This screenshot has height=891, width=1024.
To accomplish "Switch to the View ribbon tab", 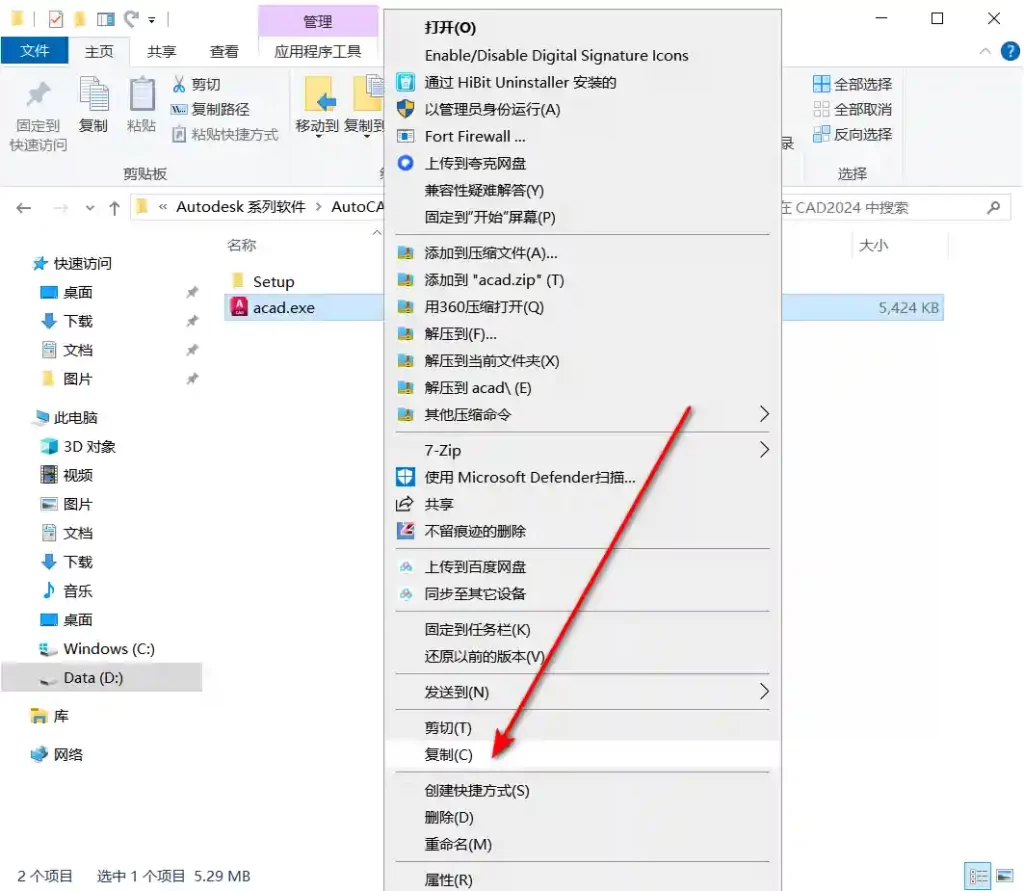I will [x=224, y=52].
